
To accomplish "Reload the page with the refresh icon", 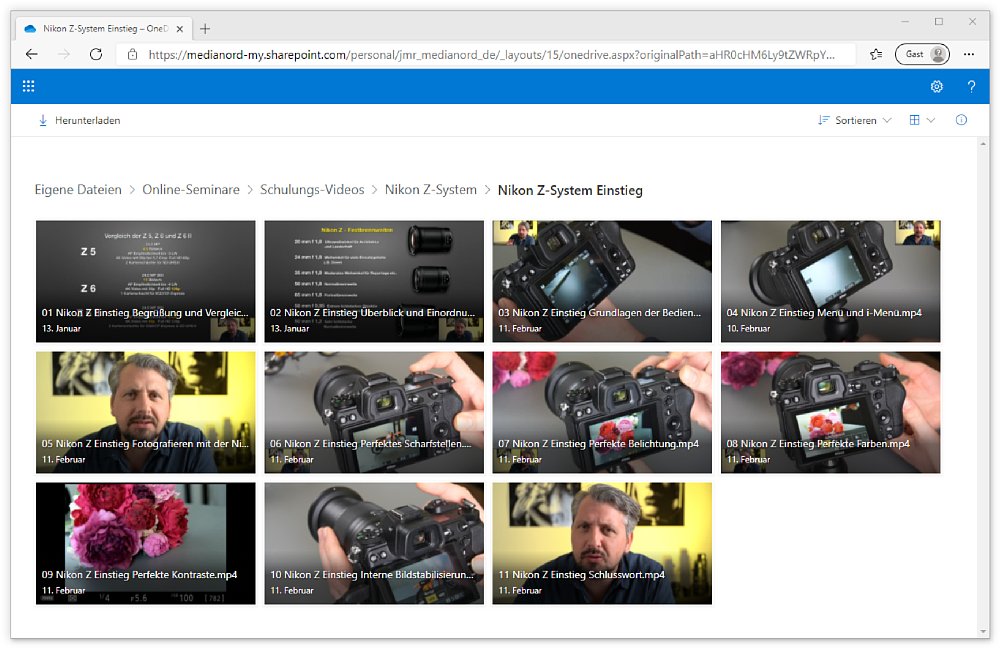I will point(96,54).
